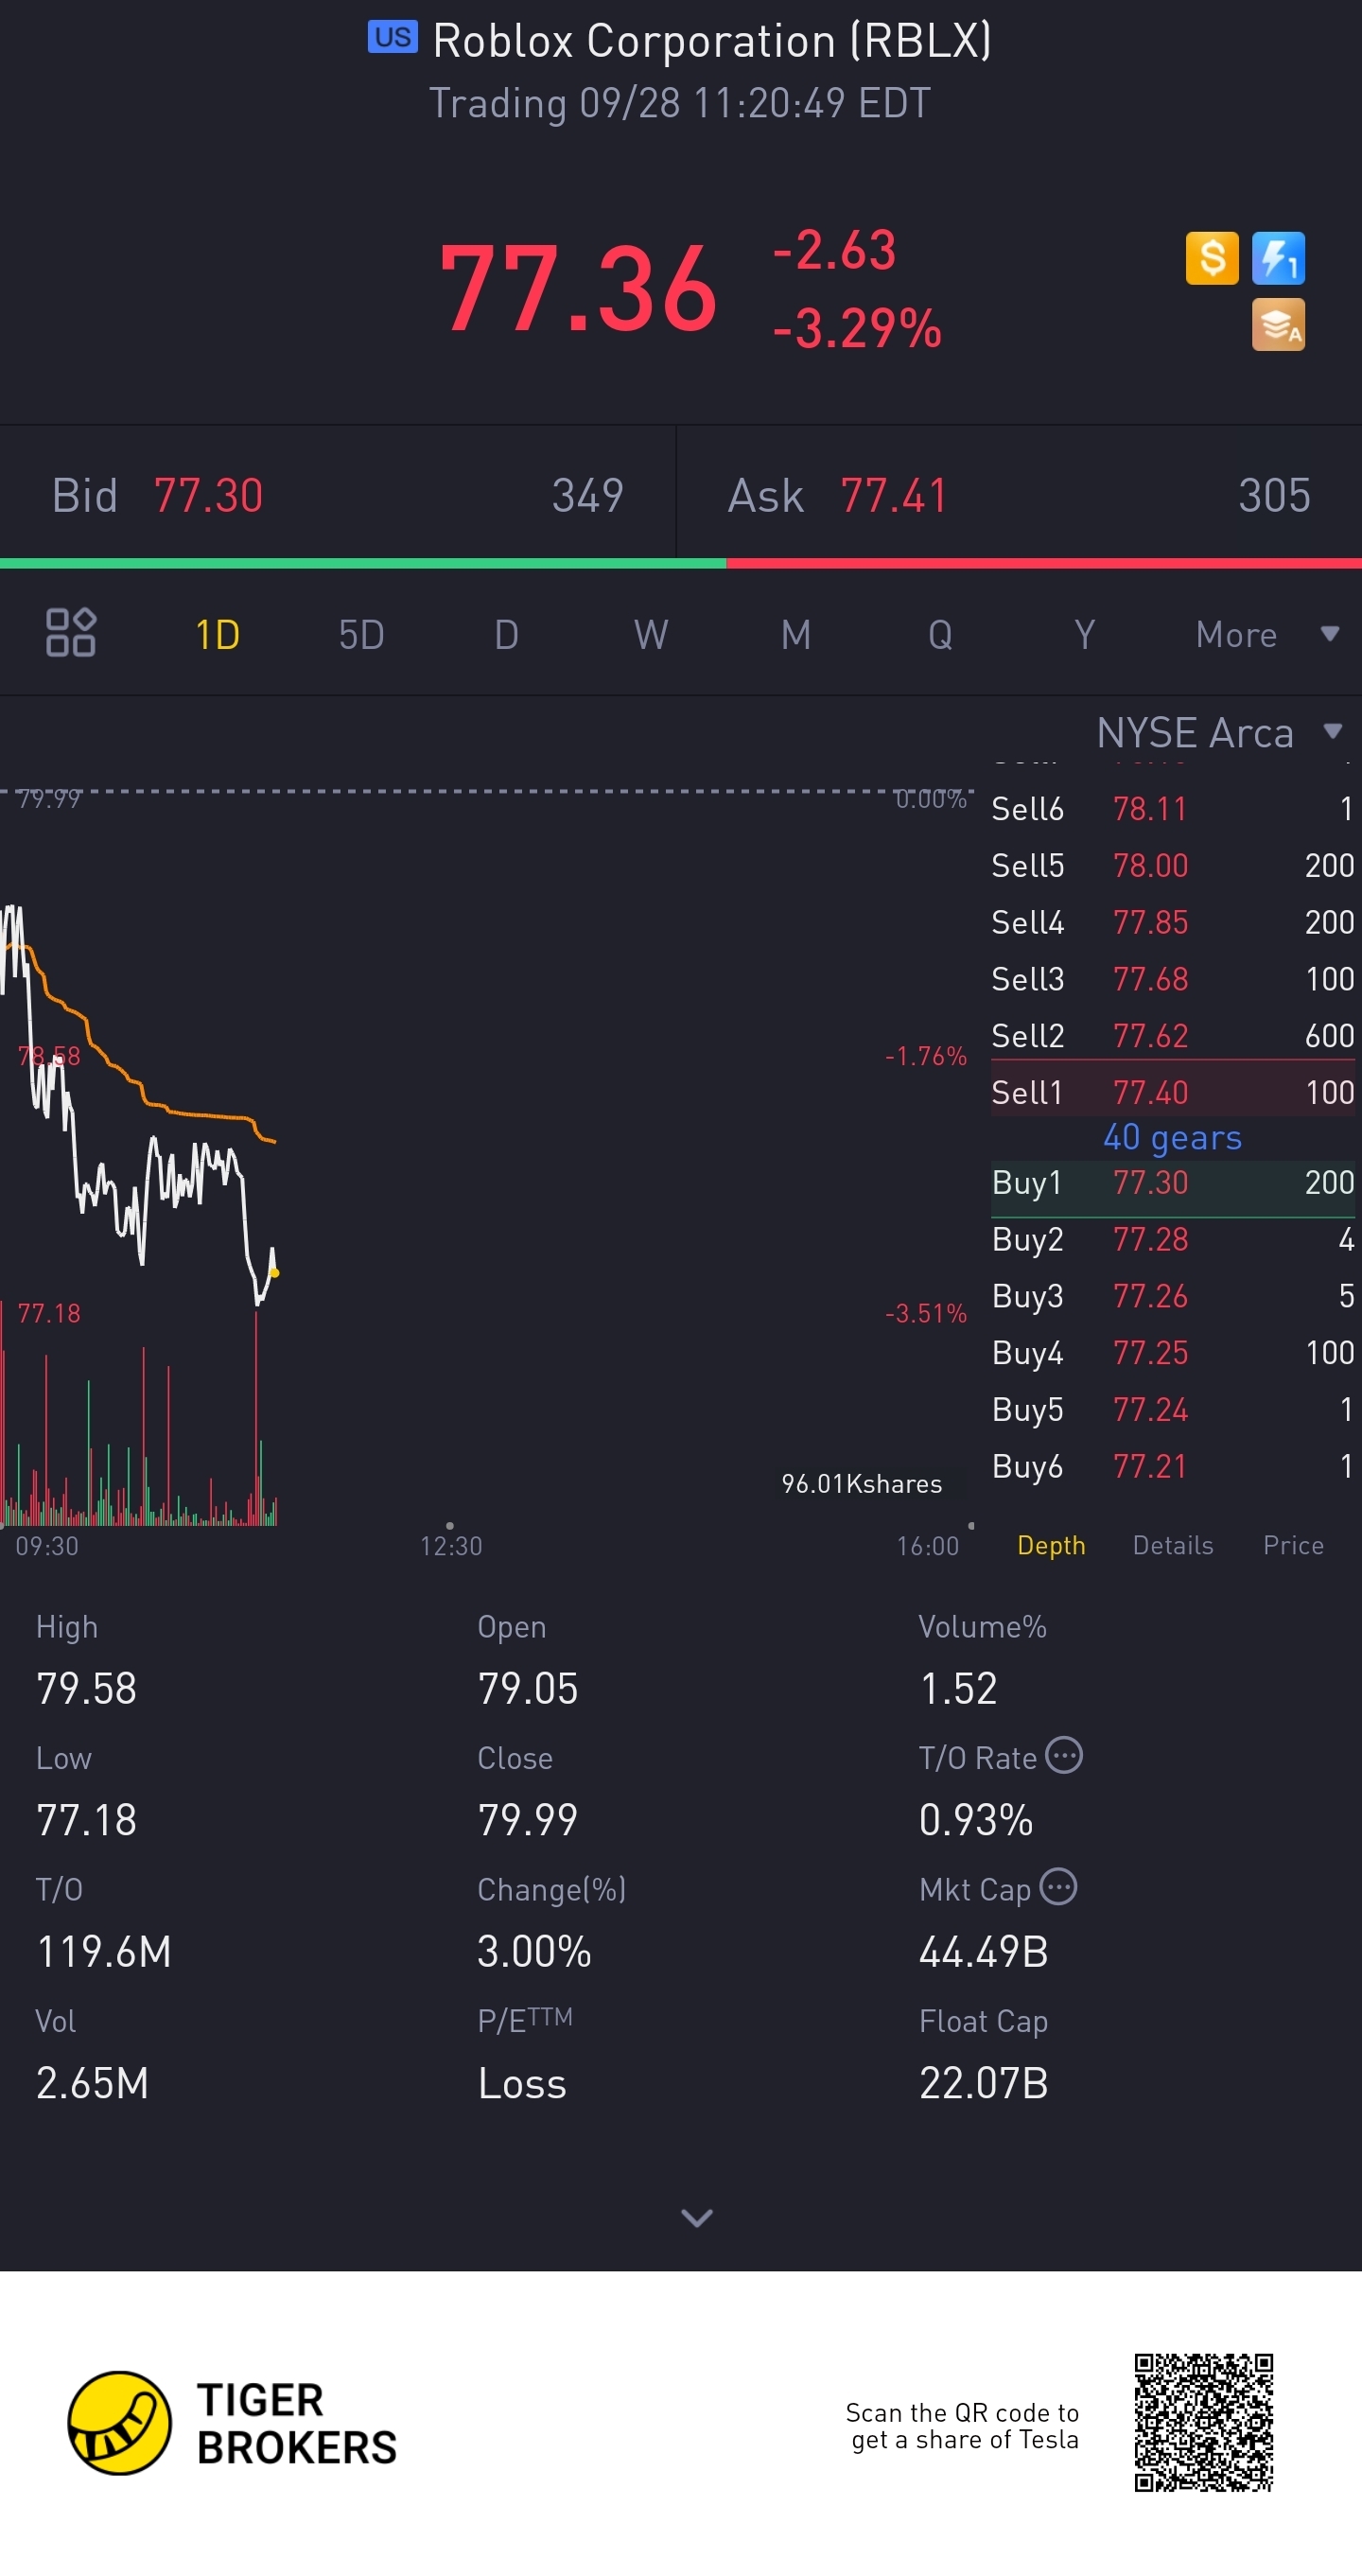Image resolution: width=1362 pixels, height=2576 pixels.
Task: Tap the Float Cap value 22.07B
Action: click(x=984, y=2083)
